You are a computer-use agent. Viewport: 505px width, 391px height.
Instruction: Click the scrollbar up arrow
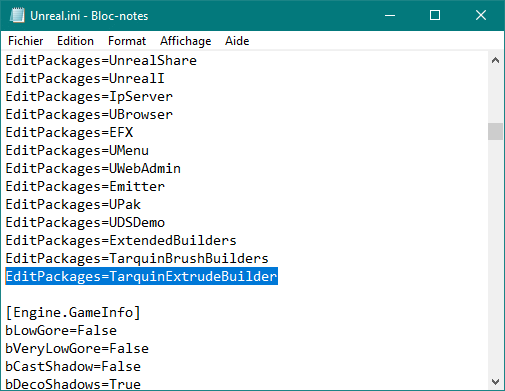(x=495, y=60)
